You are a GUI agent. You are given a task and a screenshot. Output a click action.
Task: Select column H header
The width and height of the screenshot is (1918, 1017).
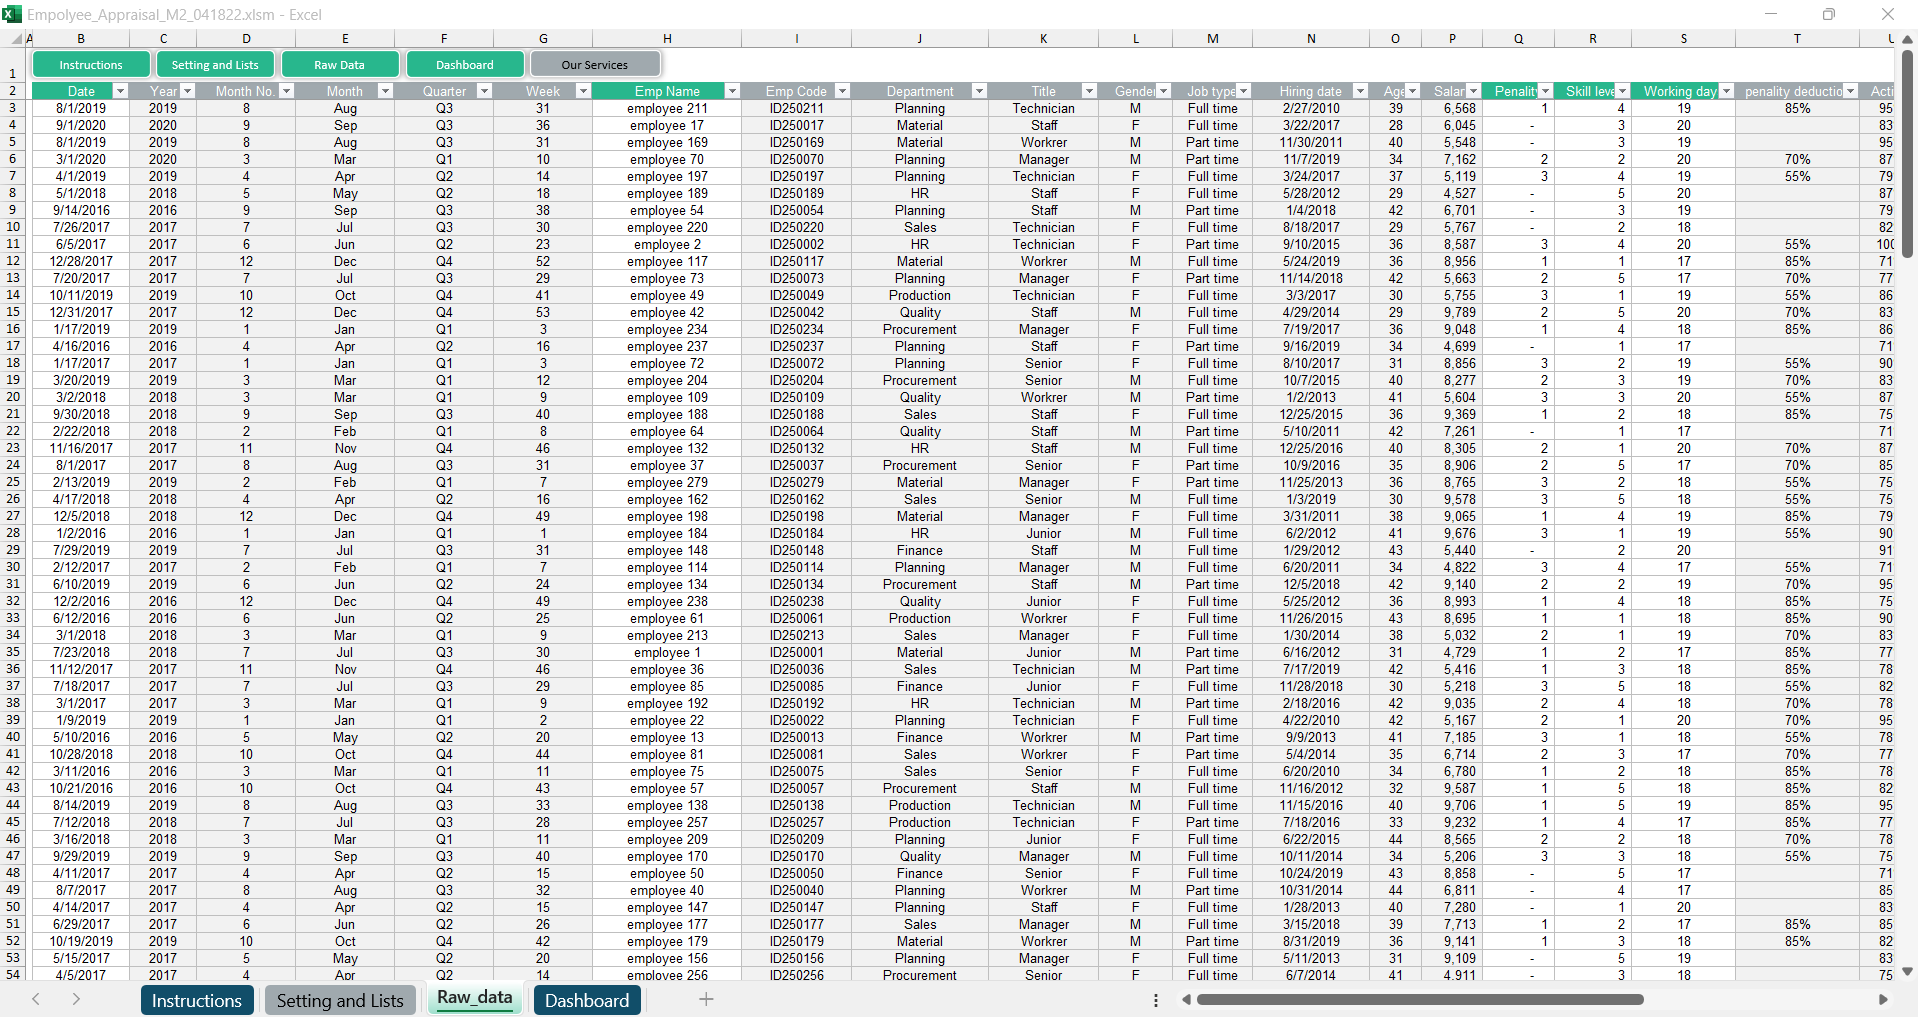coord(667,39)
